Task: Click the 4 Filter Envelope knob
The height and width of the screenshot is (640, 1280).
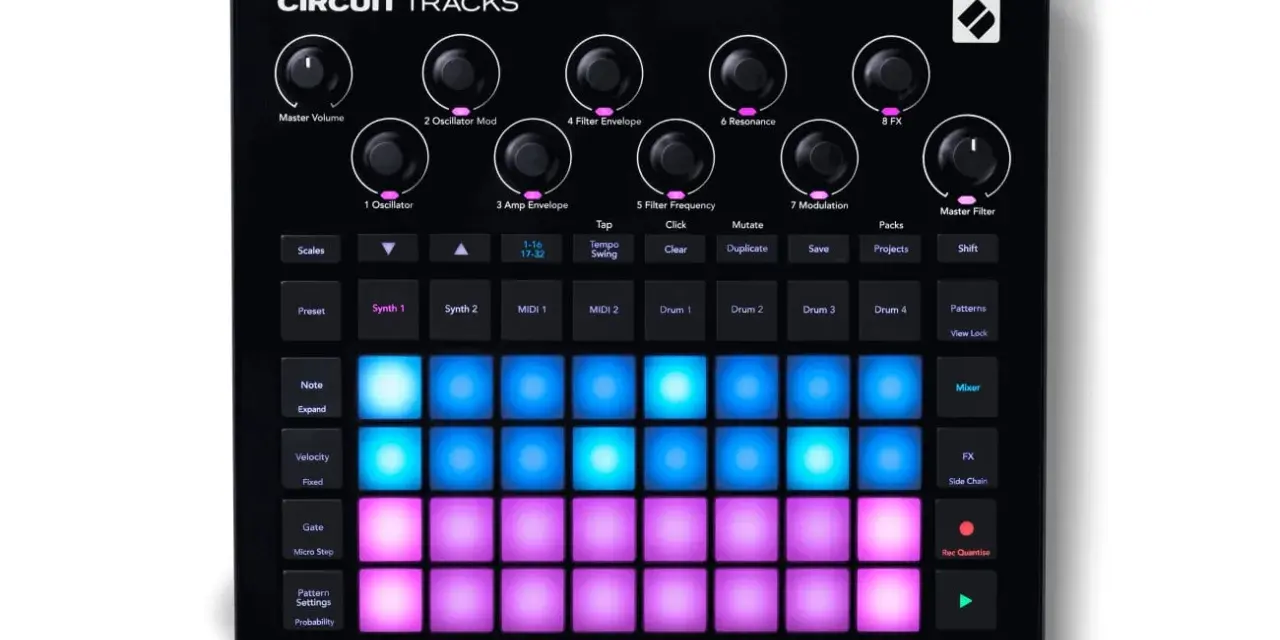Action: coord(604,72)
